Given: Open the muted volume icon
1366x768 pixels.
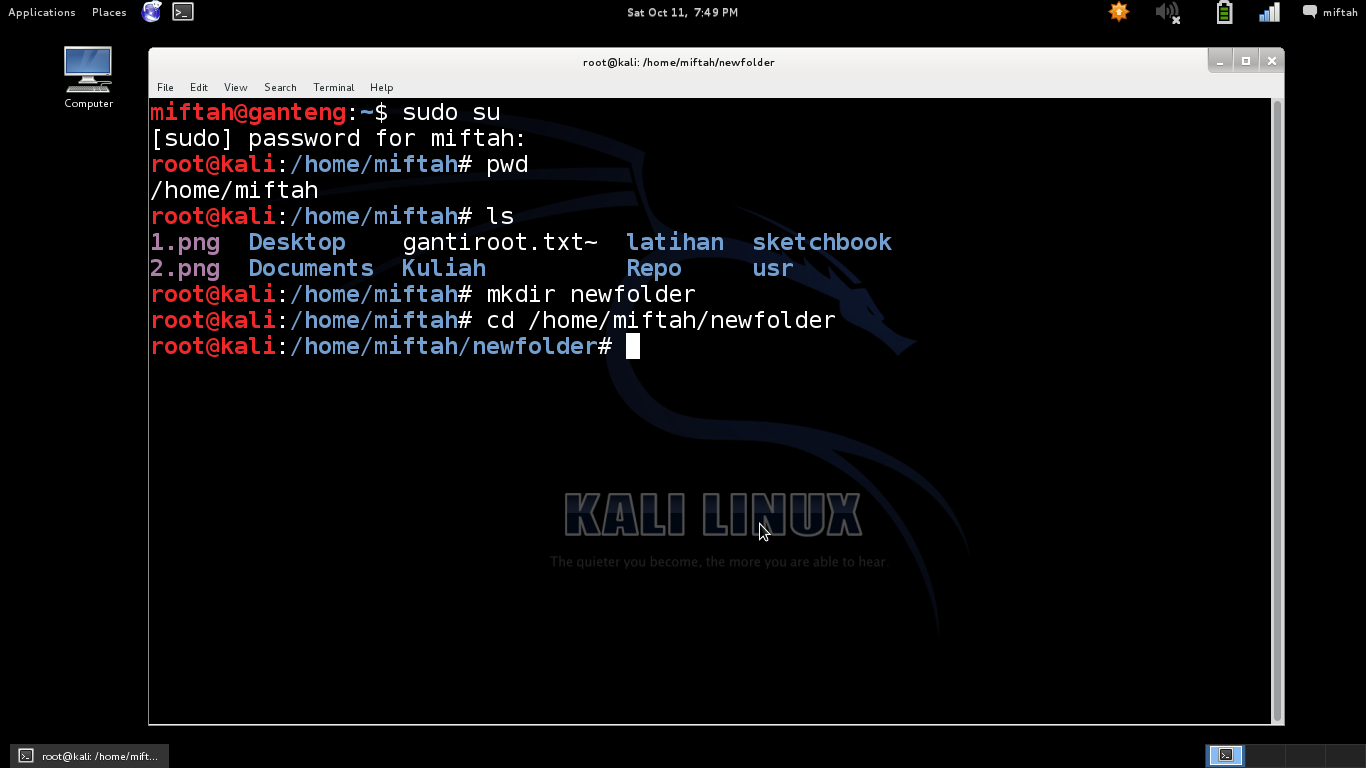Looking at the screenshot, I should 1168,12.
